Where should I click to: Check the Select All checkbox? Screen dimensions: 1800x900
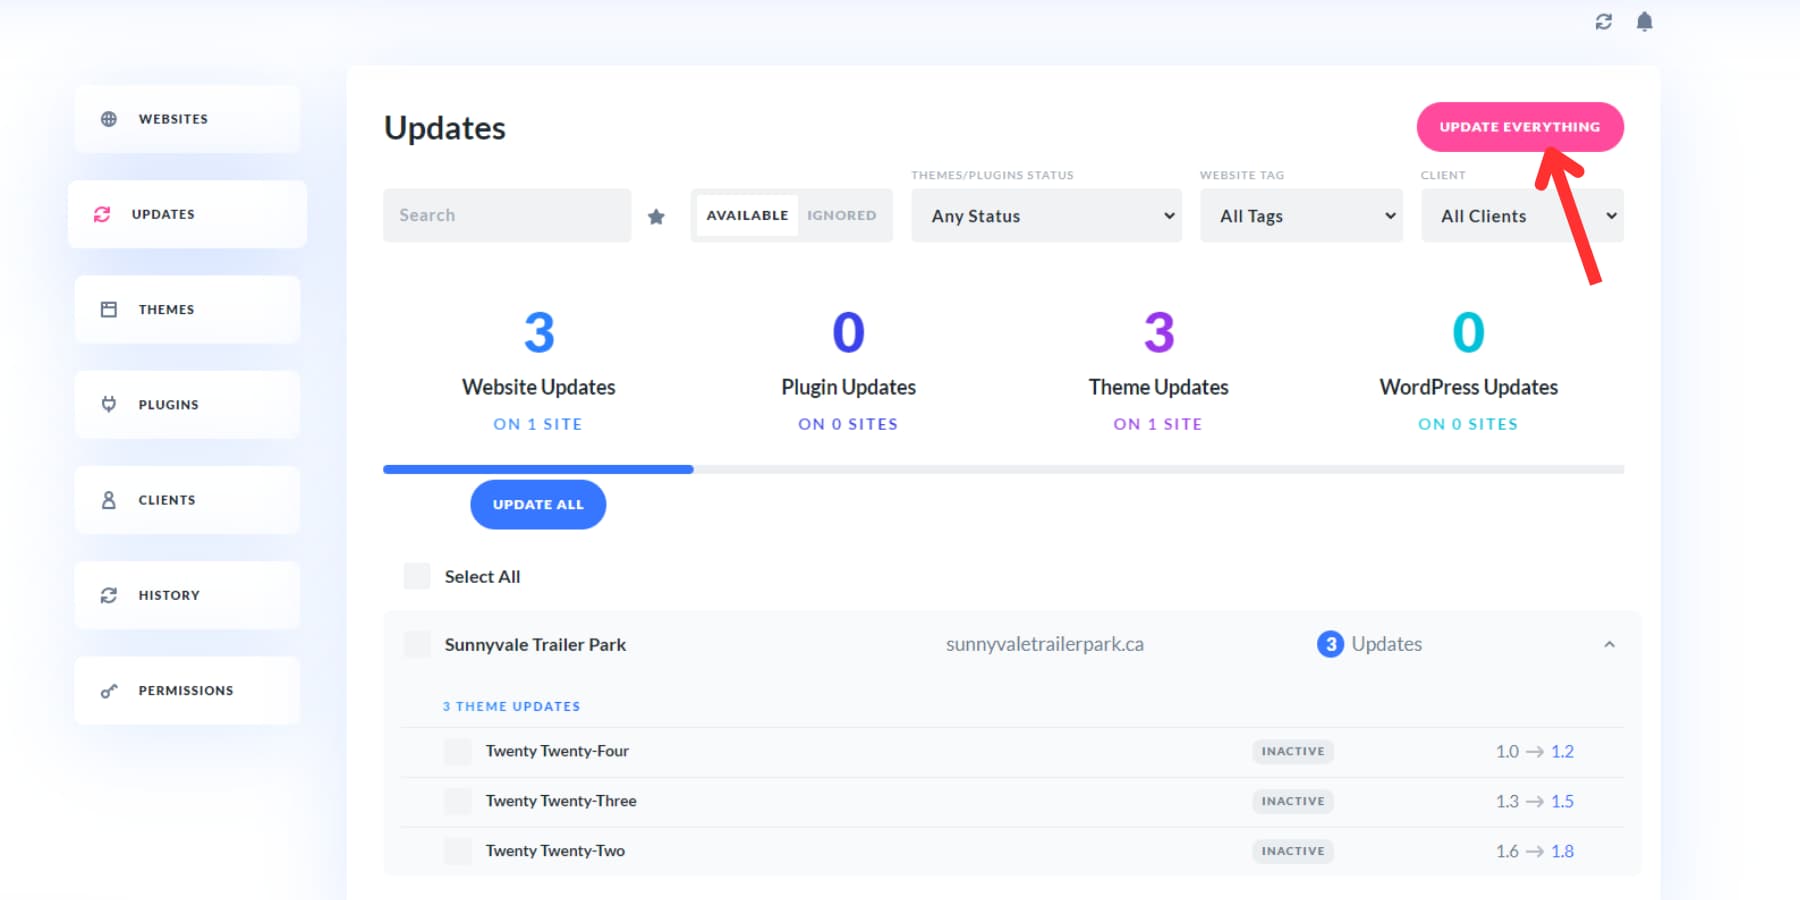417,576
